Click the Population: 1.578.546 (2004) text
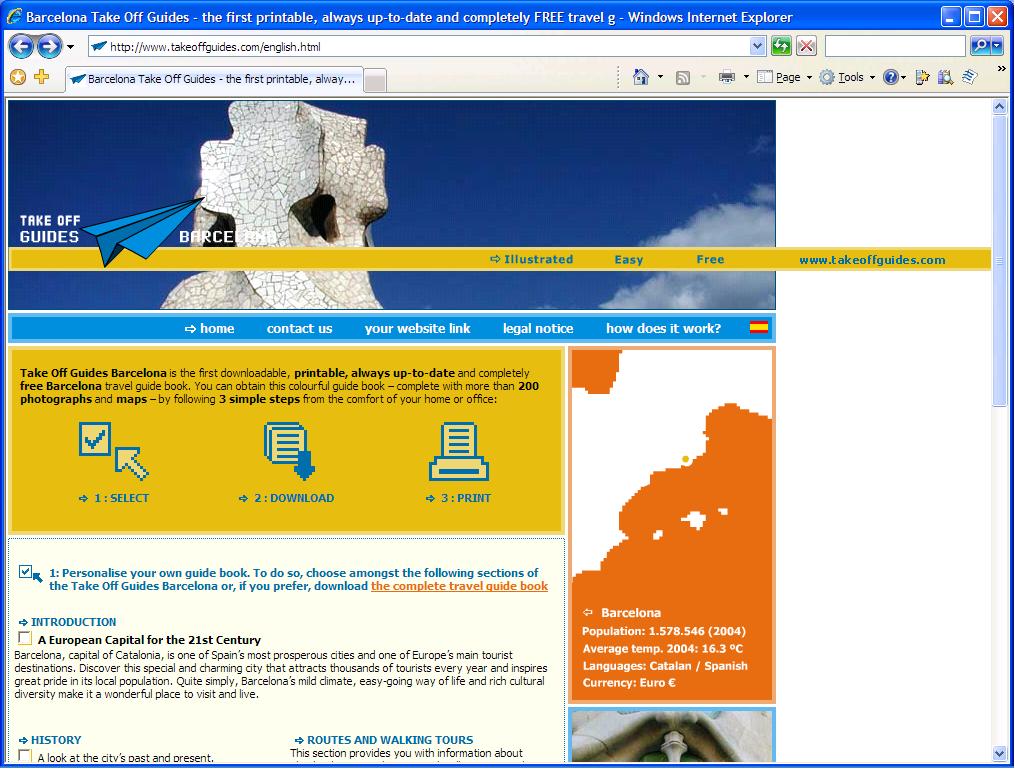Viewport: 1015px width, 769px height. coord(664,631)
